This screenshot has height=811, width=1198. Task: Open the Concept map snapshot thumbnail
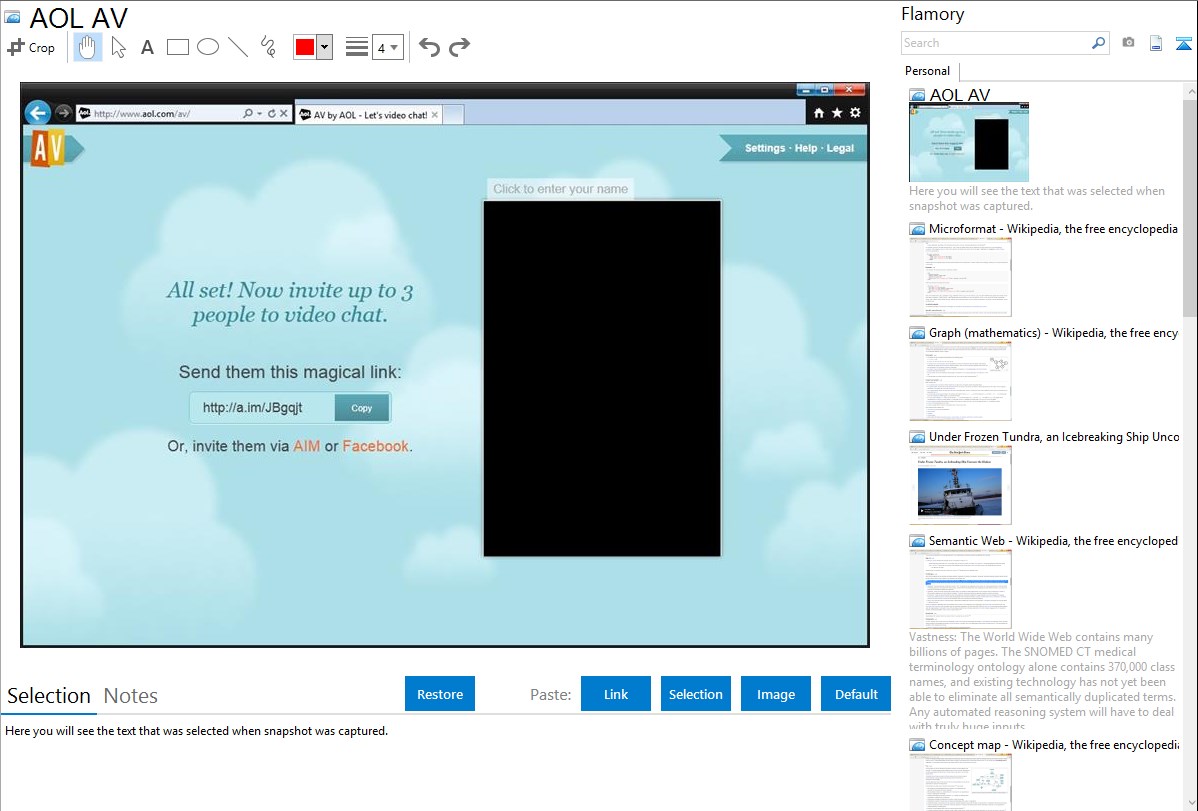[x=960, y=783]
